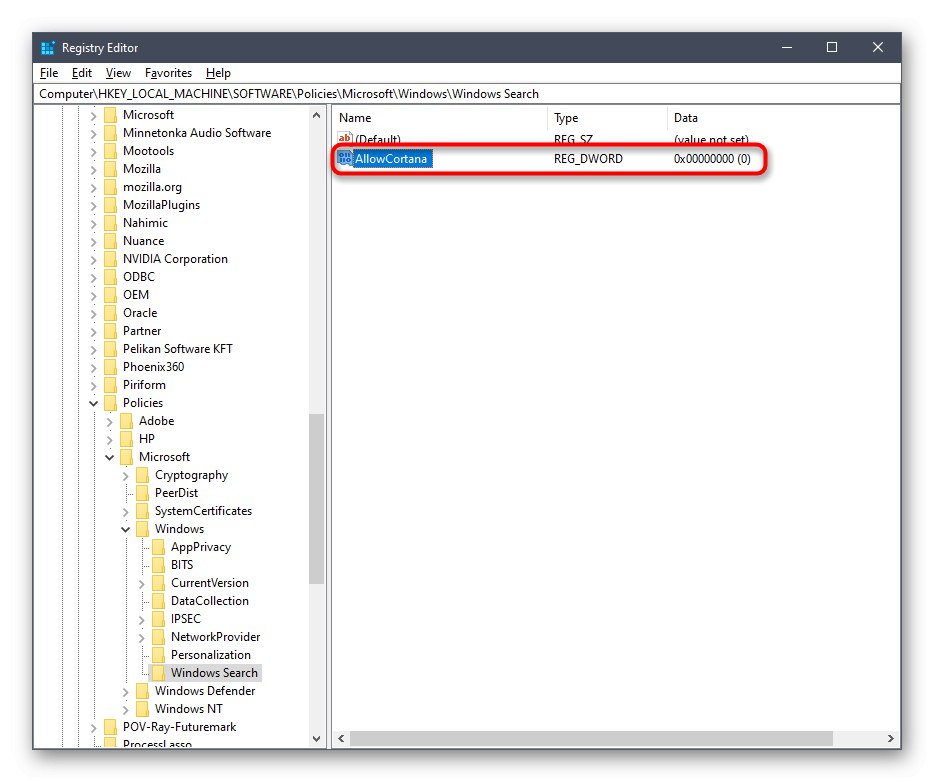
Task: Click the registry path address bar
Action: (467, 94)
